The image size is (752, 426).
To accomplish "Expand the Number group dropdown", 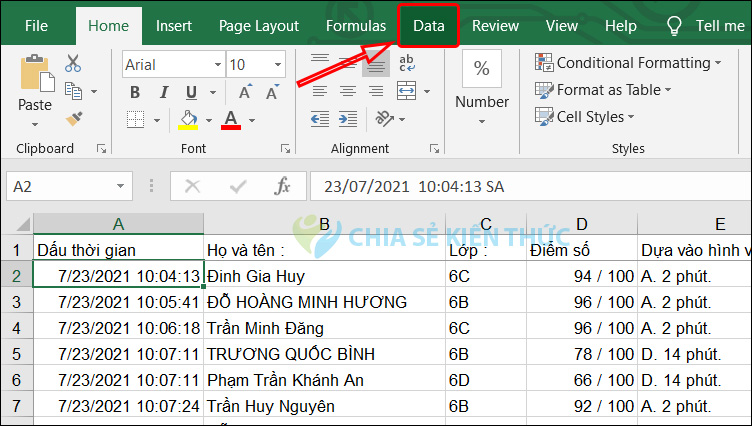I will point(482,122).
